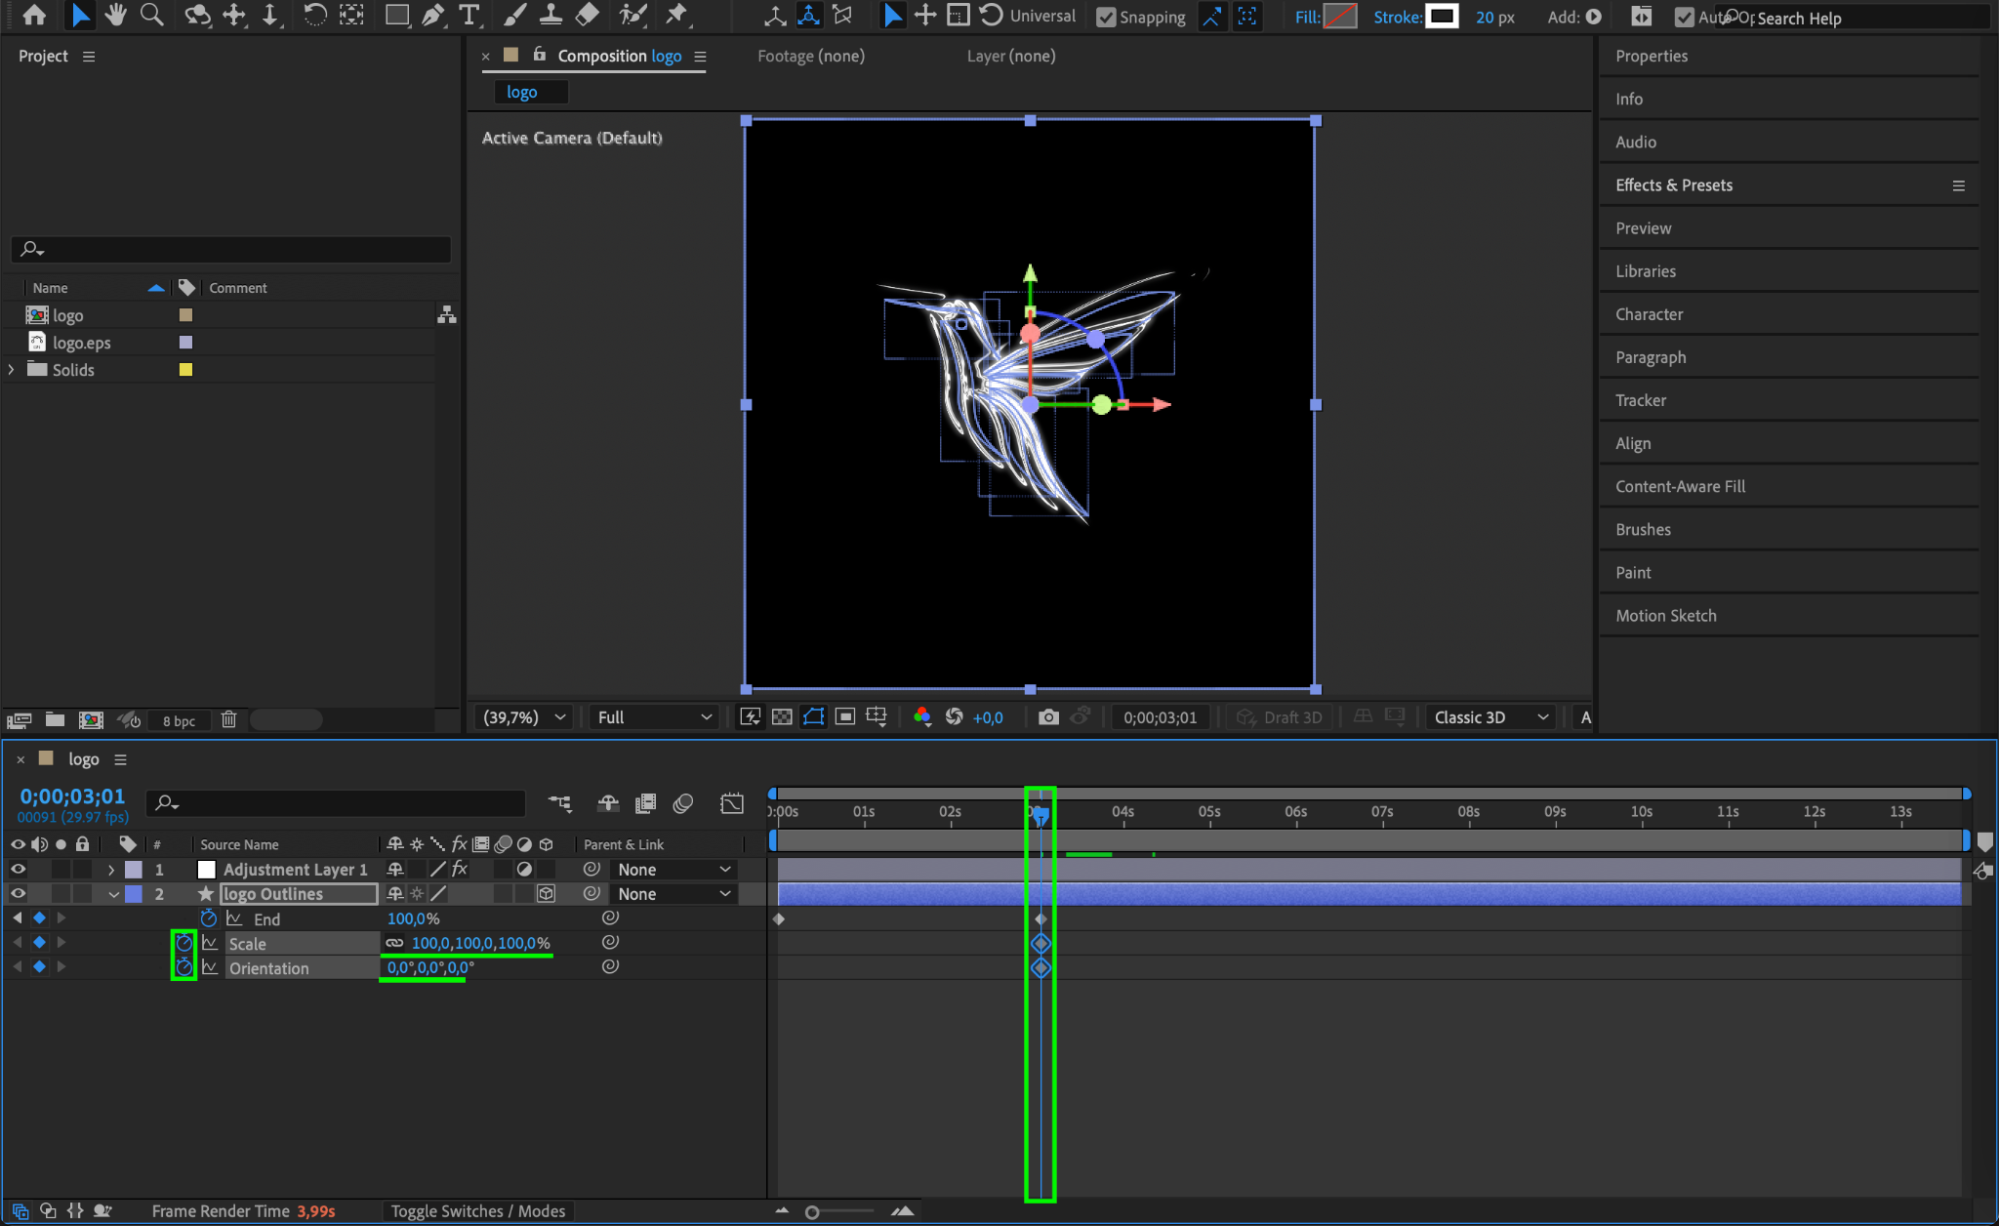The height and width of the screenshot is (1226, 1999).
Task: Expand the Solids folder
Action: pyautogui.click(x=12, y=370)
